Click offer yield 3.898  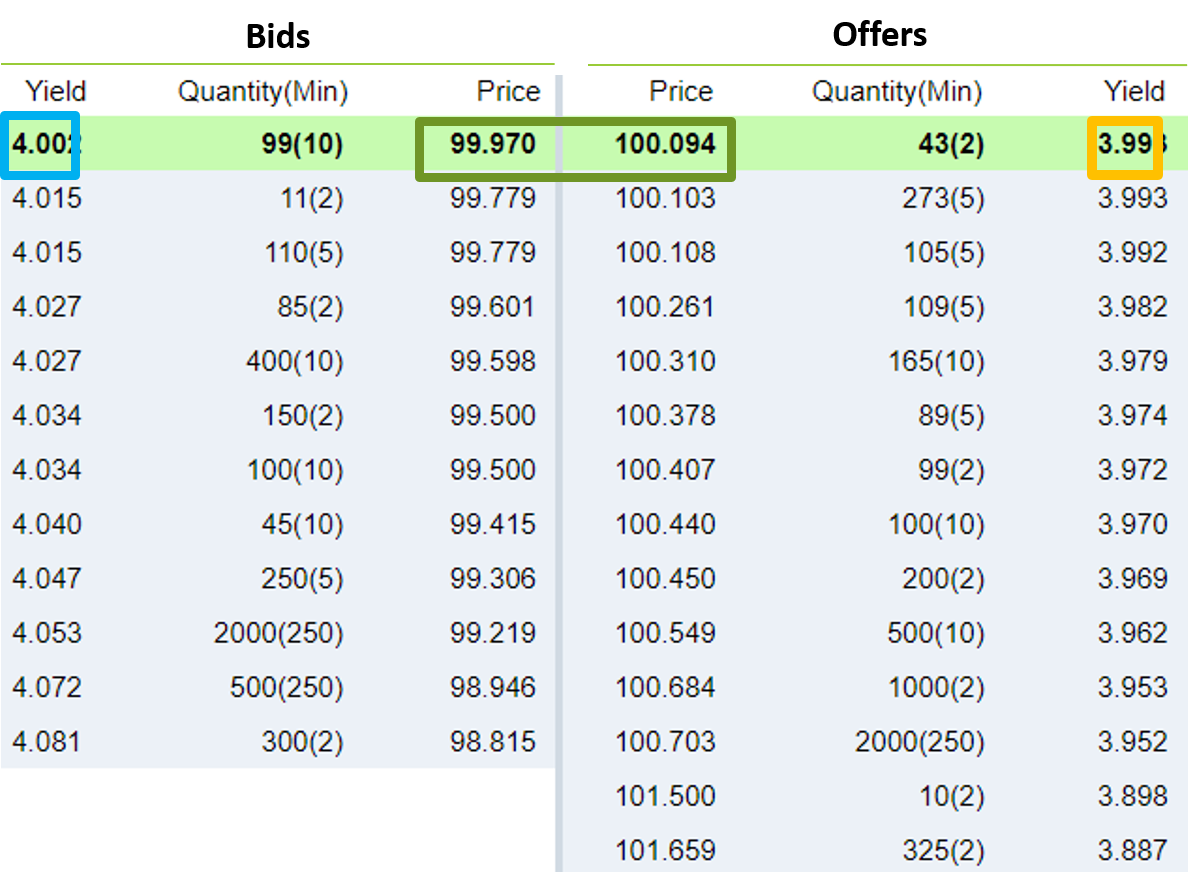(x=1132, y=796)
